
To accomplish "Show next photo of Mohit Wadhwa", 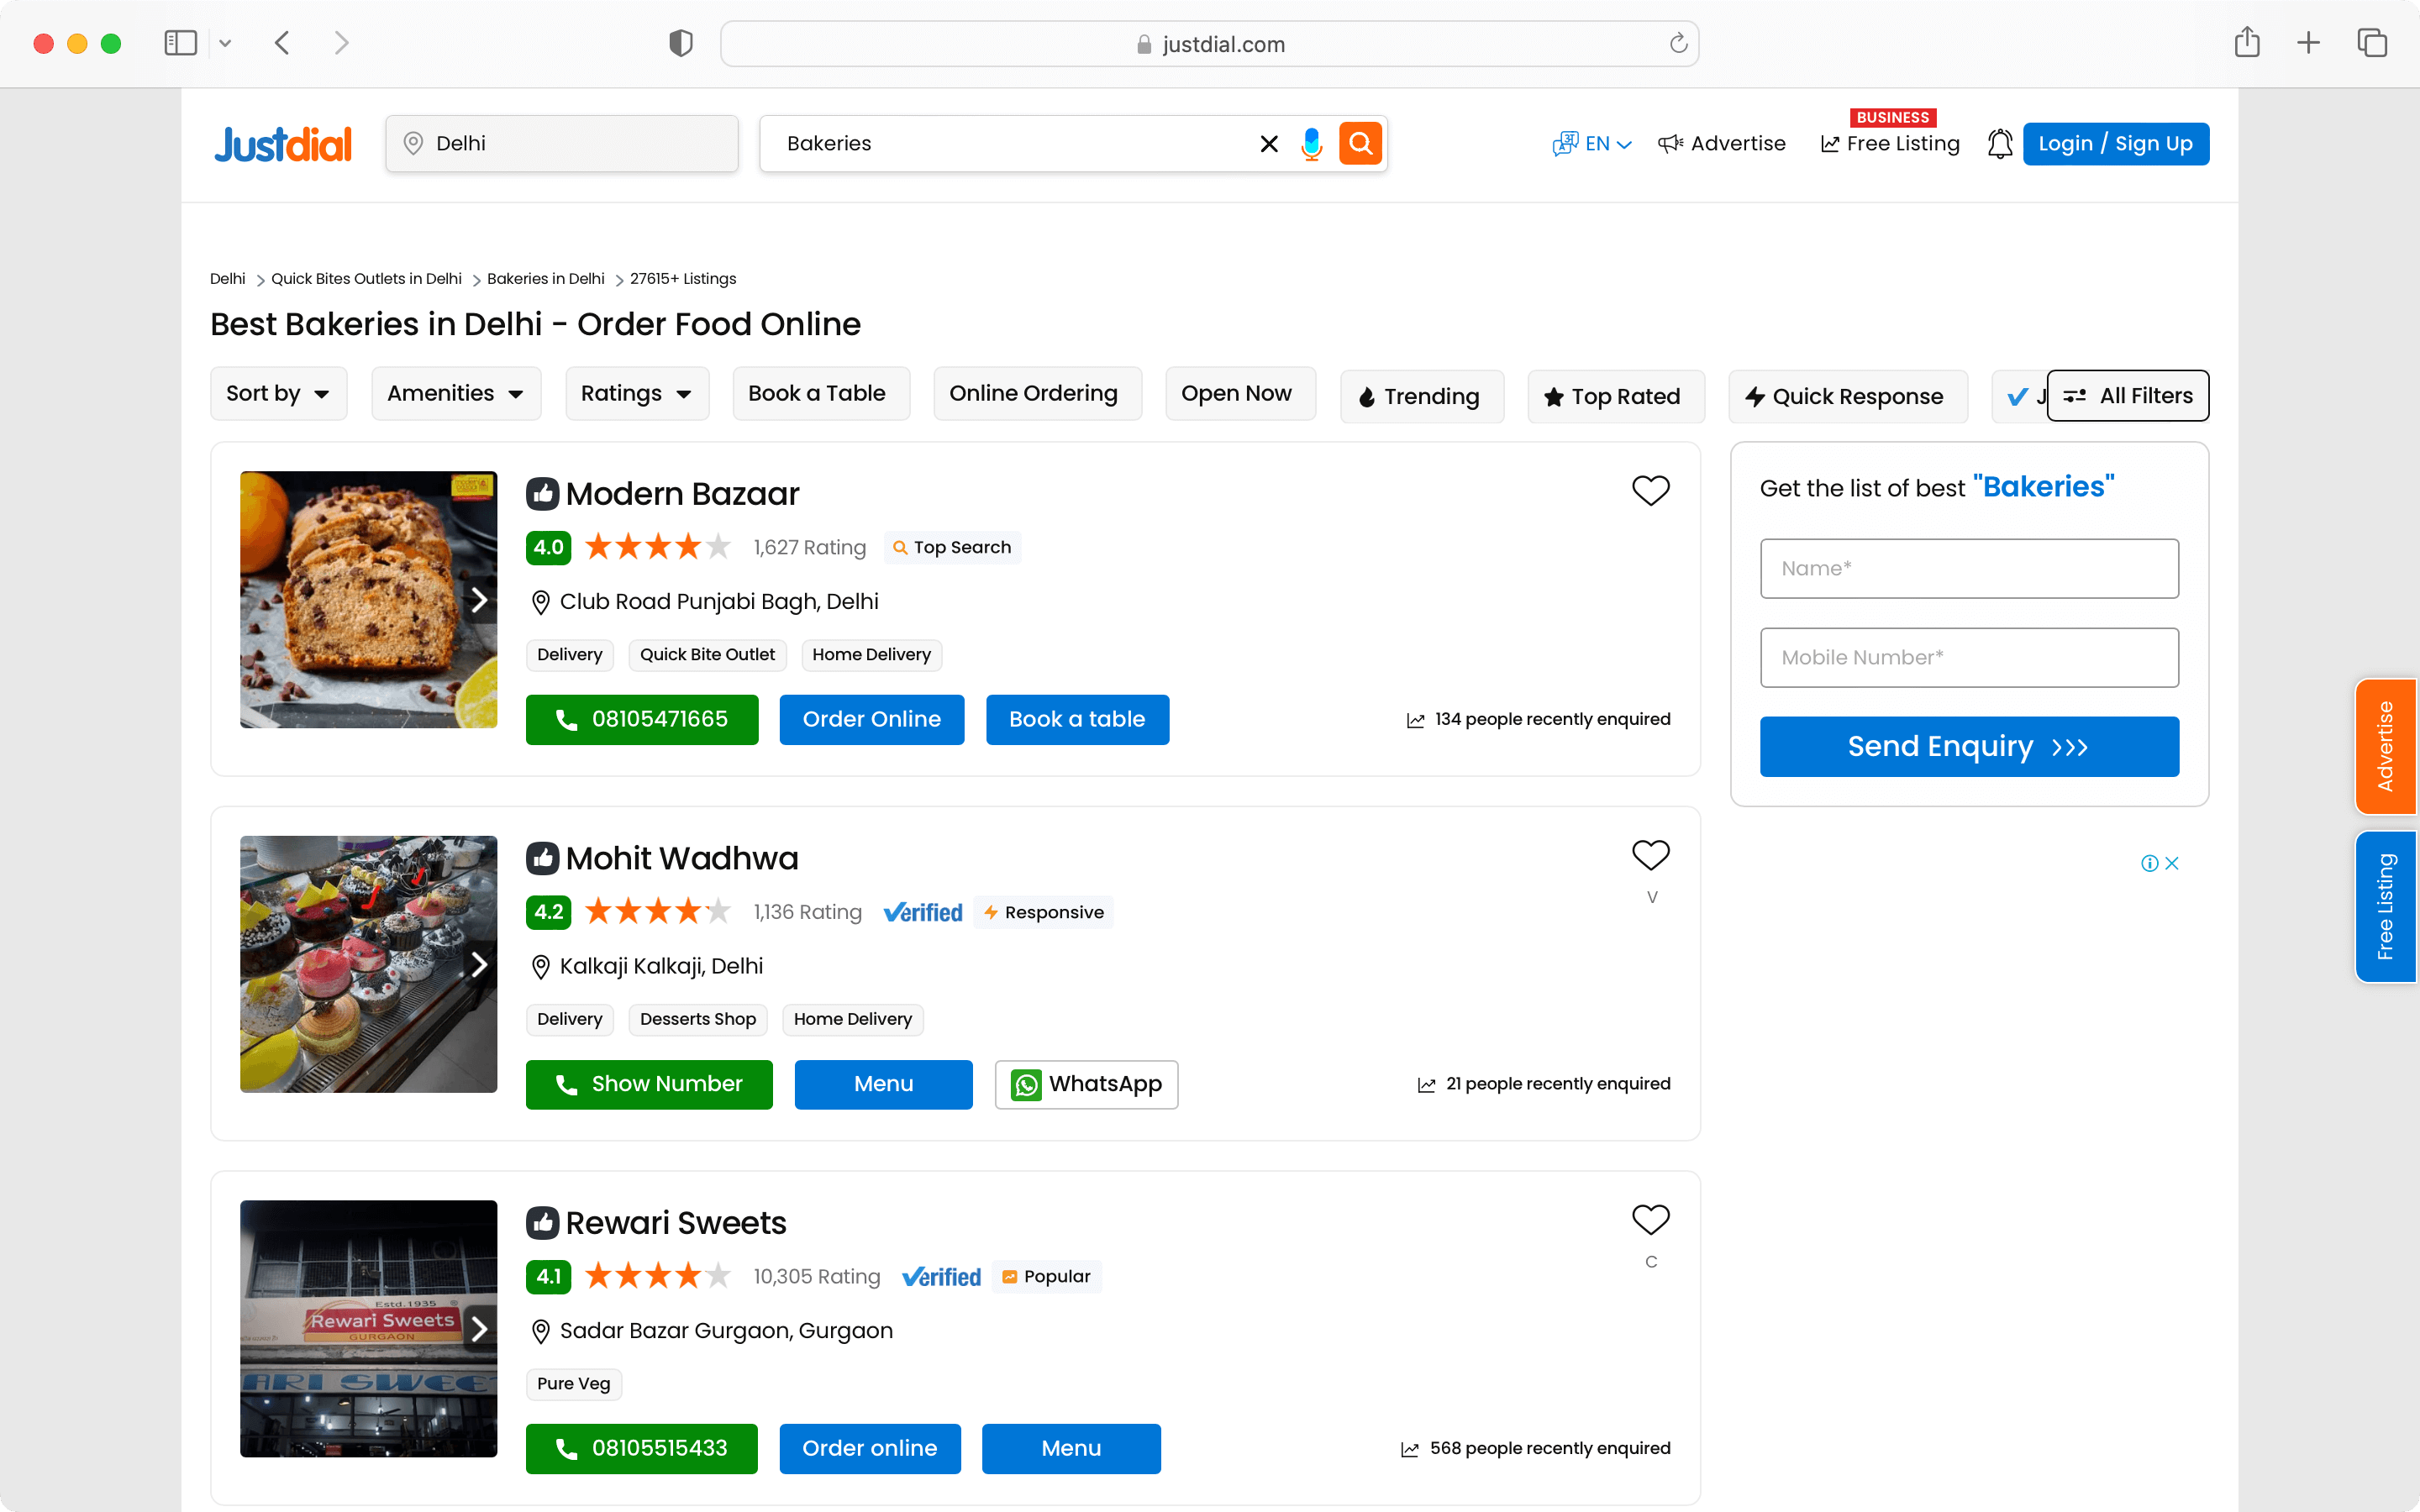I will [480, 965].
